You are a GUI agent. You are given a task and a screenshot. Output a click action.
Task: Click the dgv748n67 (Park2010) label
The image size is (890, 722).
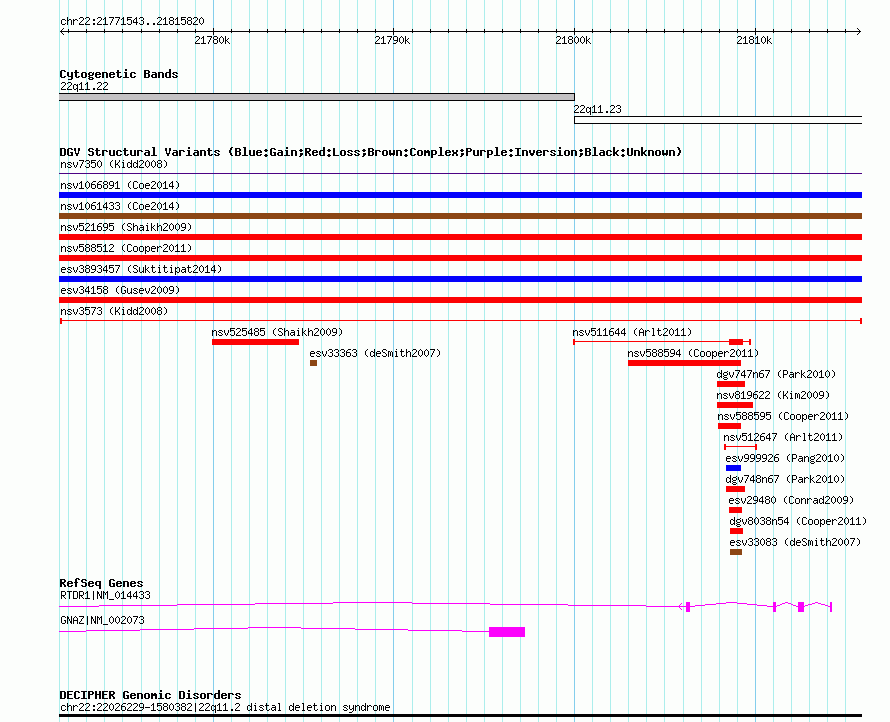pyautogui.click(x=785, y=480)
